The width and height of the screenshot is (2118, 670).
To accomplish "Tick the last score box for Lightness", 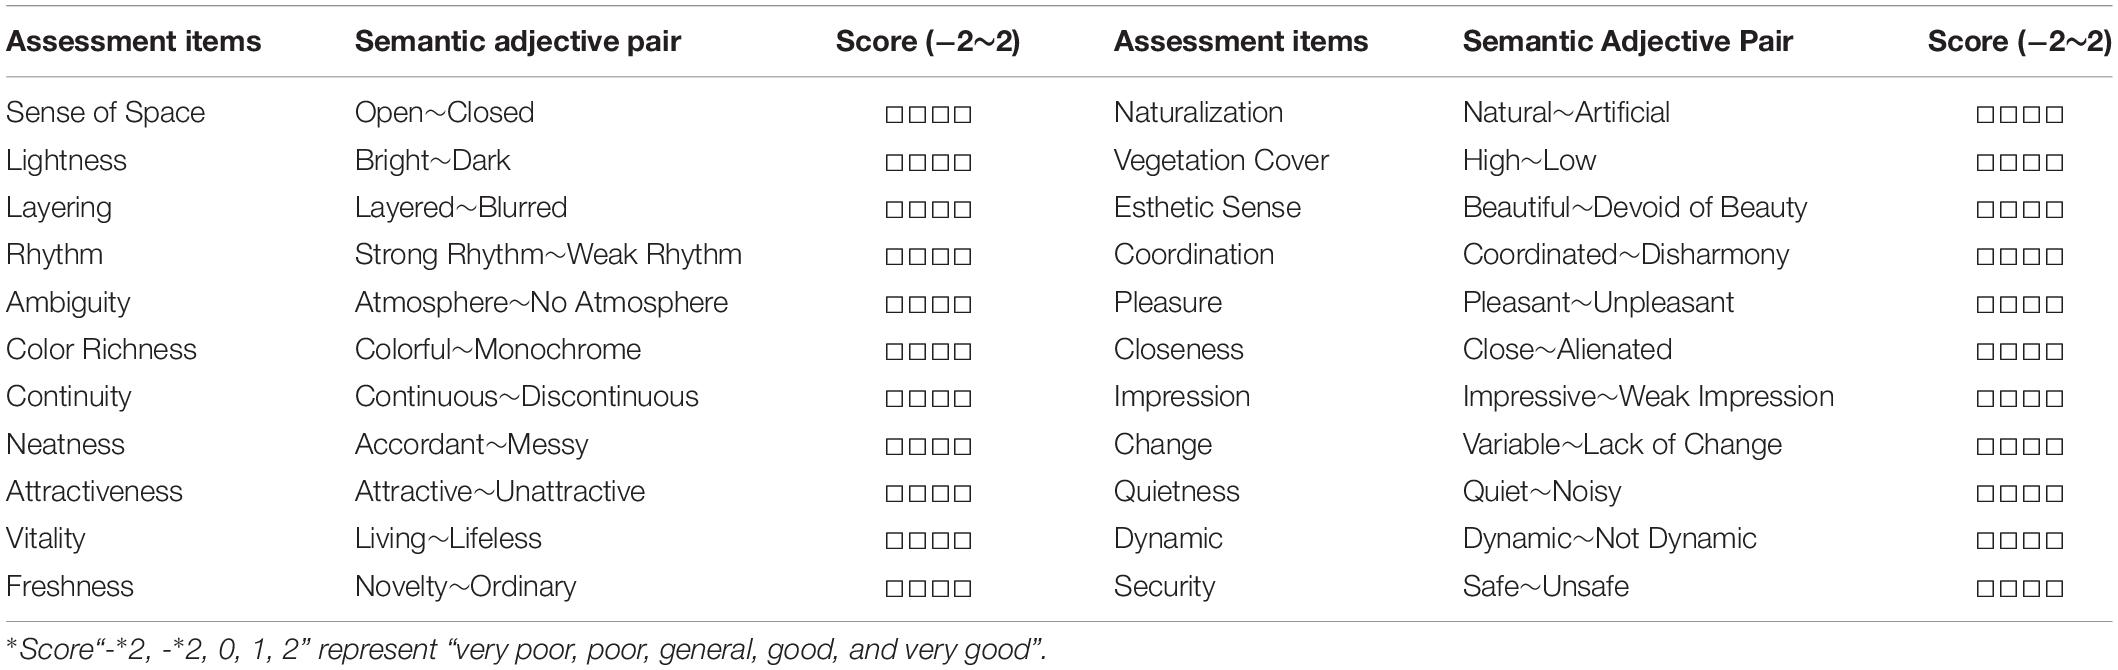I will click(962, 162).
